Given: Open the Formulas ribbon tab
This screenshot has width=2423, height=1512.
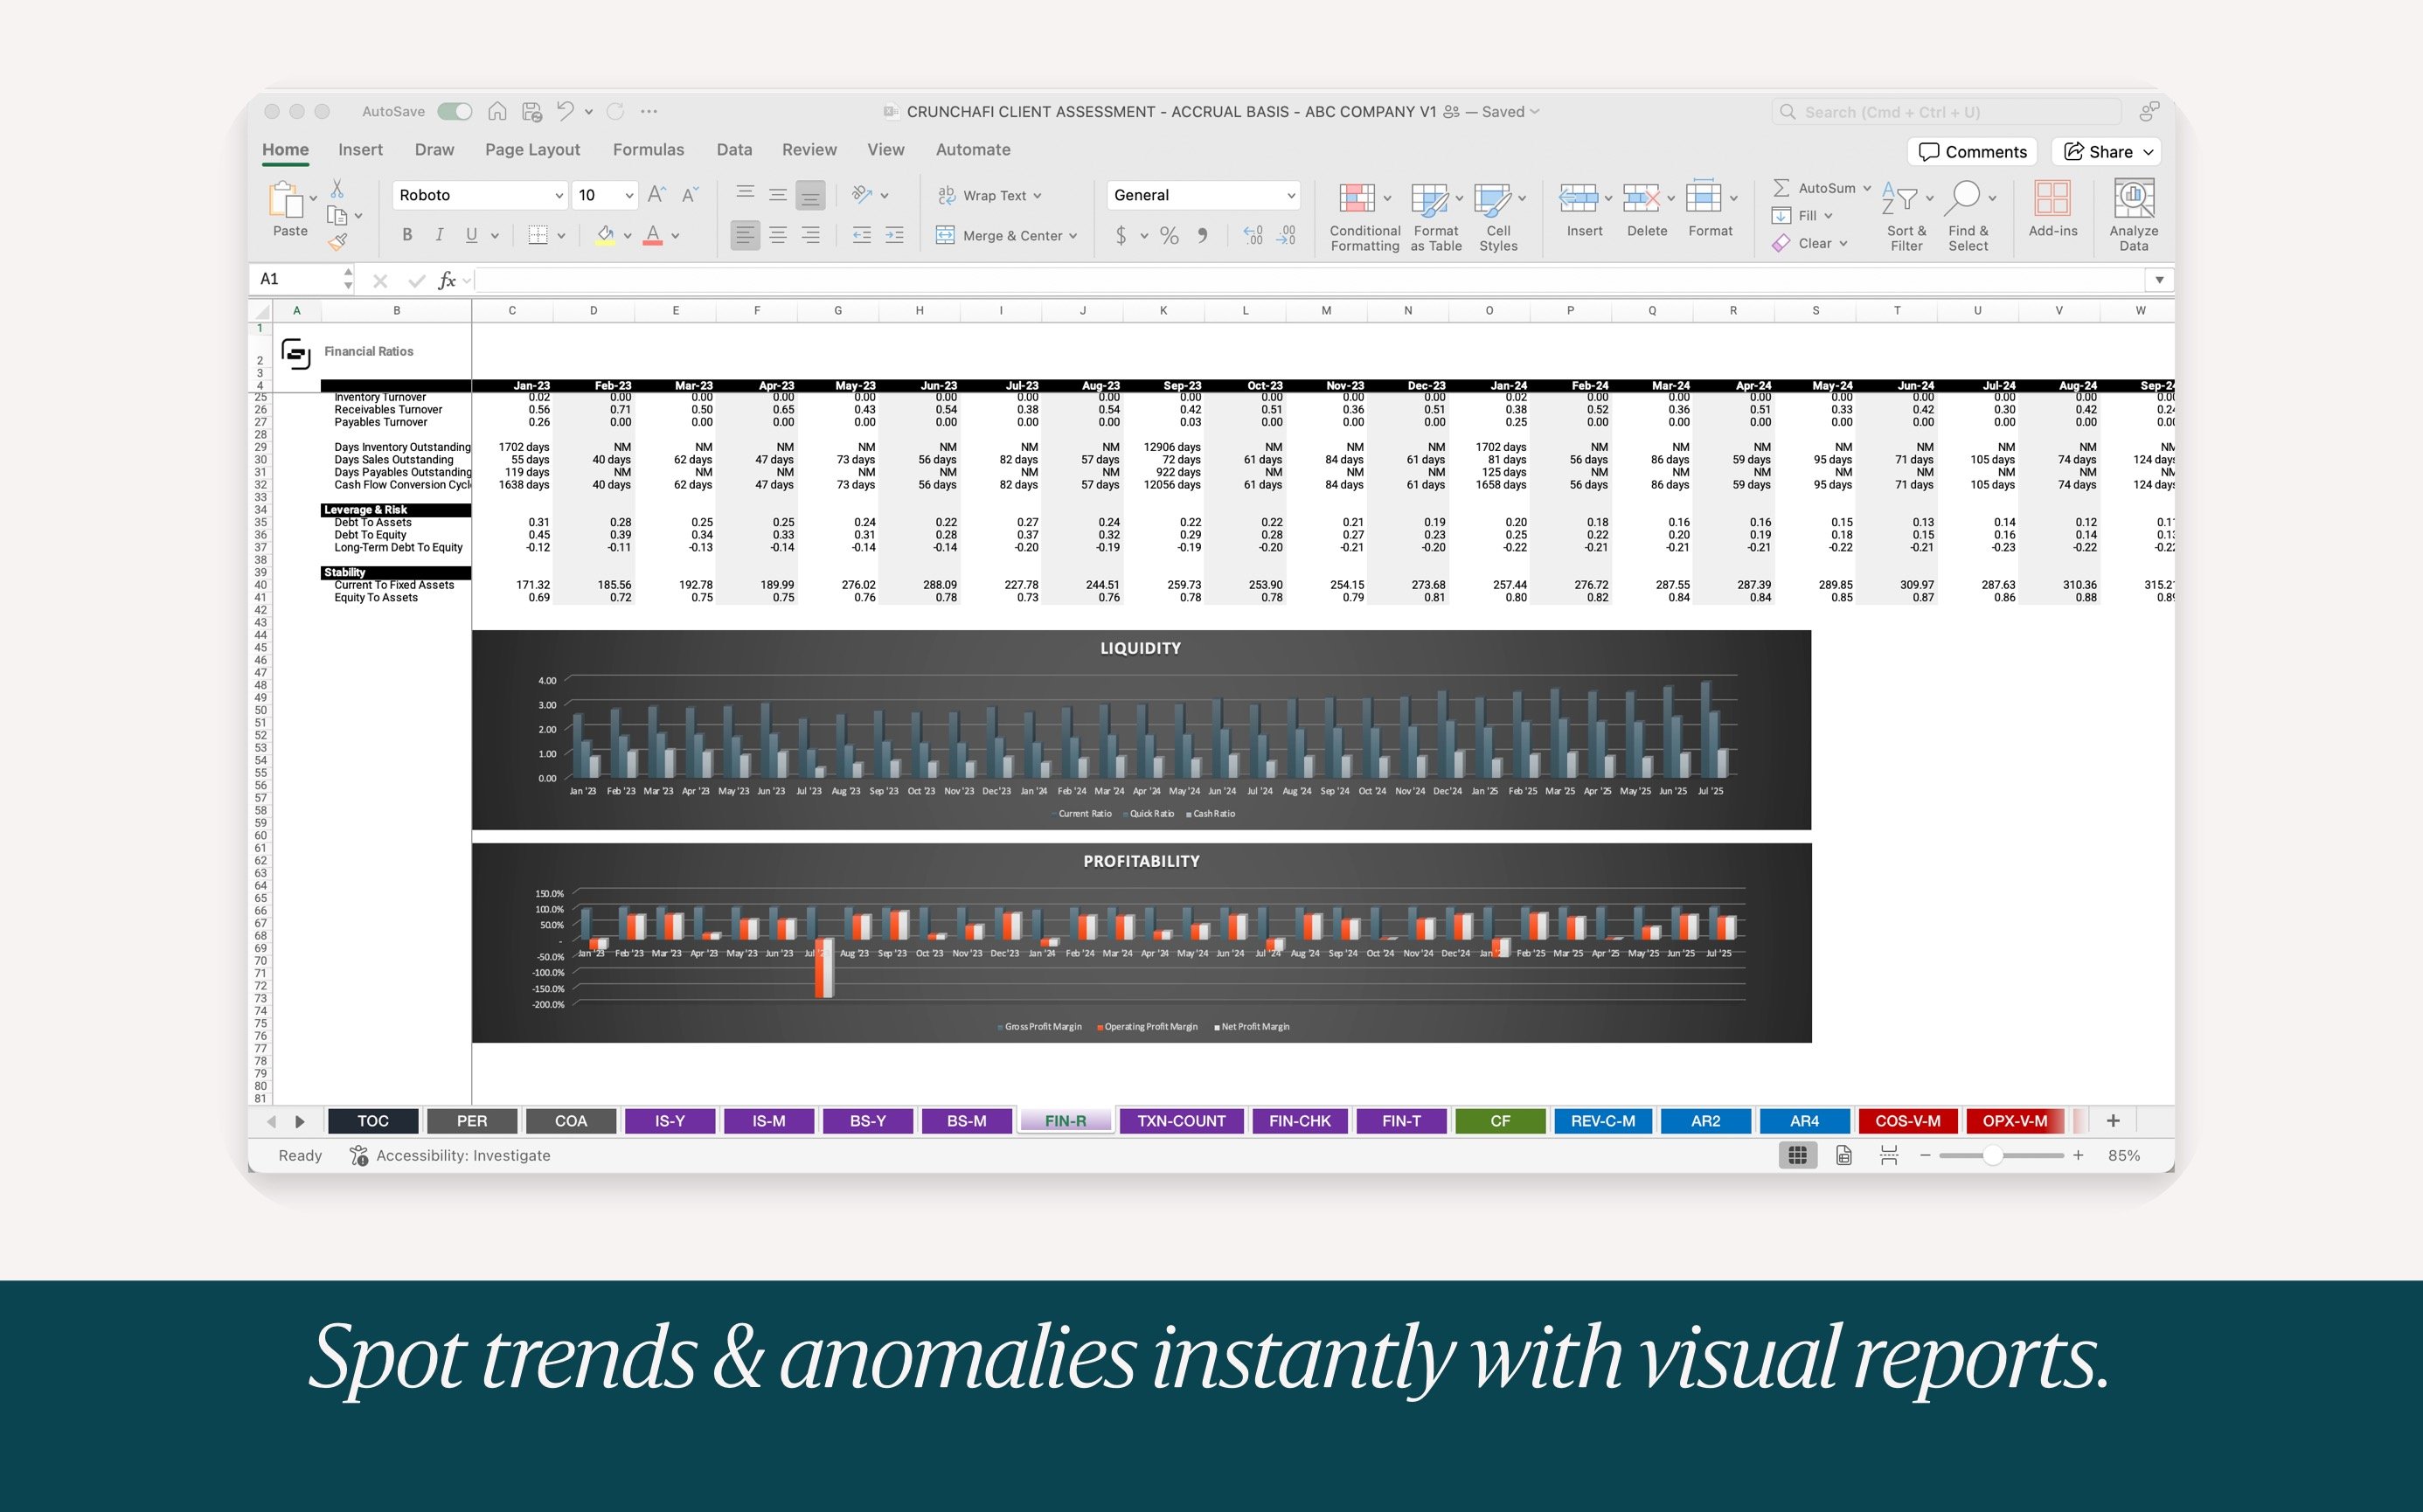Looking at the screenshot, I should point(648,150).
